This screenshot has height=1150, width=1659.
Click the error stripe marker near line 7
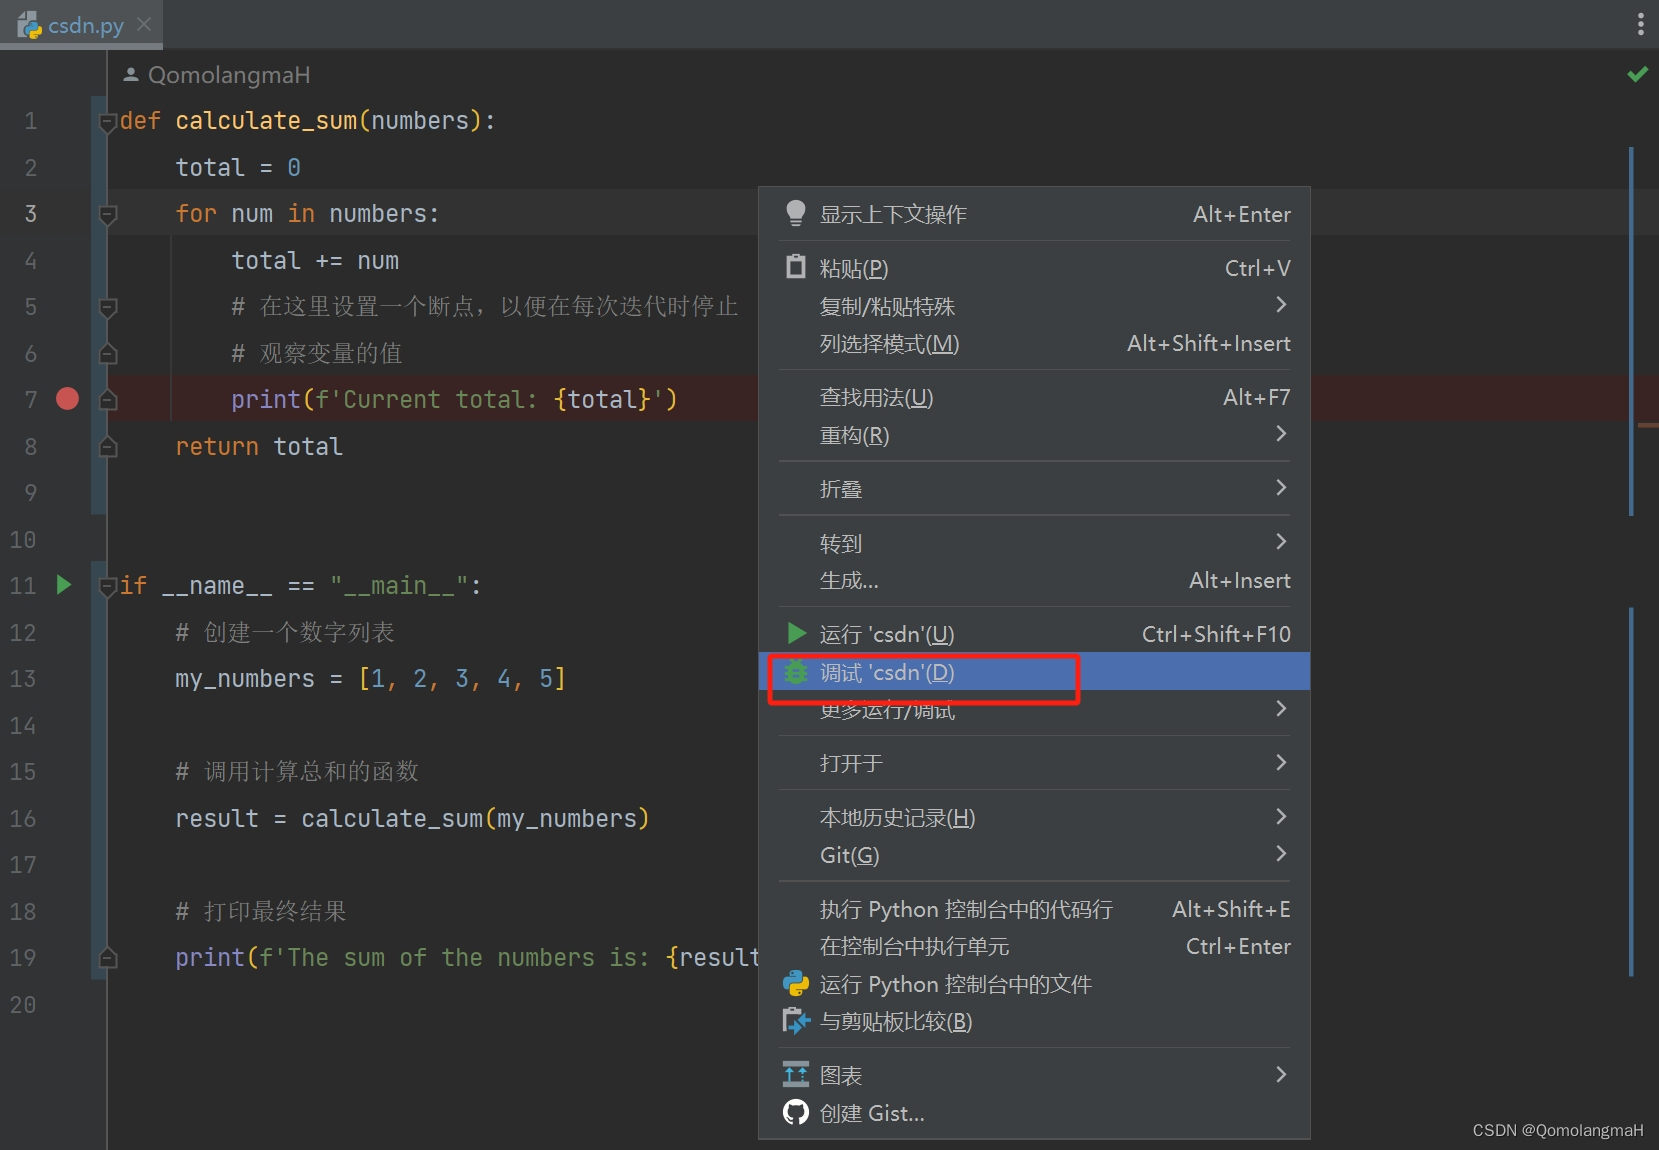coord(1648,426)
